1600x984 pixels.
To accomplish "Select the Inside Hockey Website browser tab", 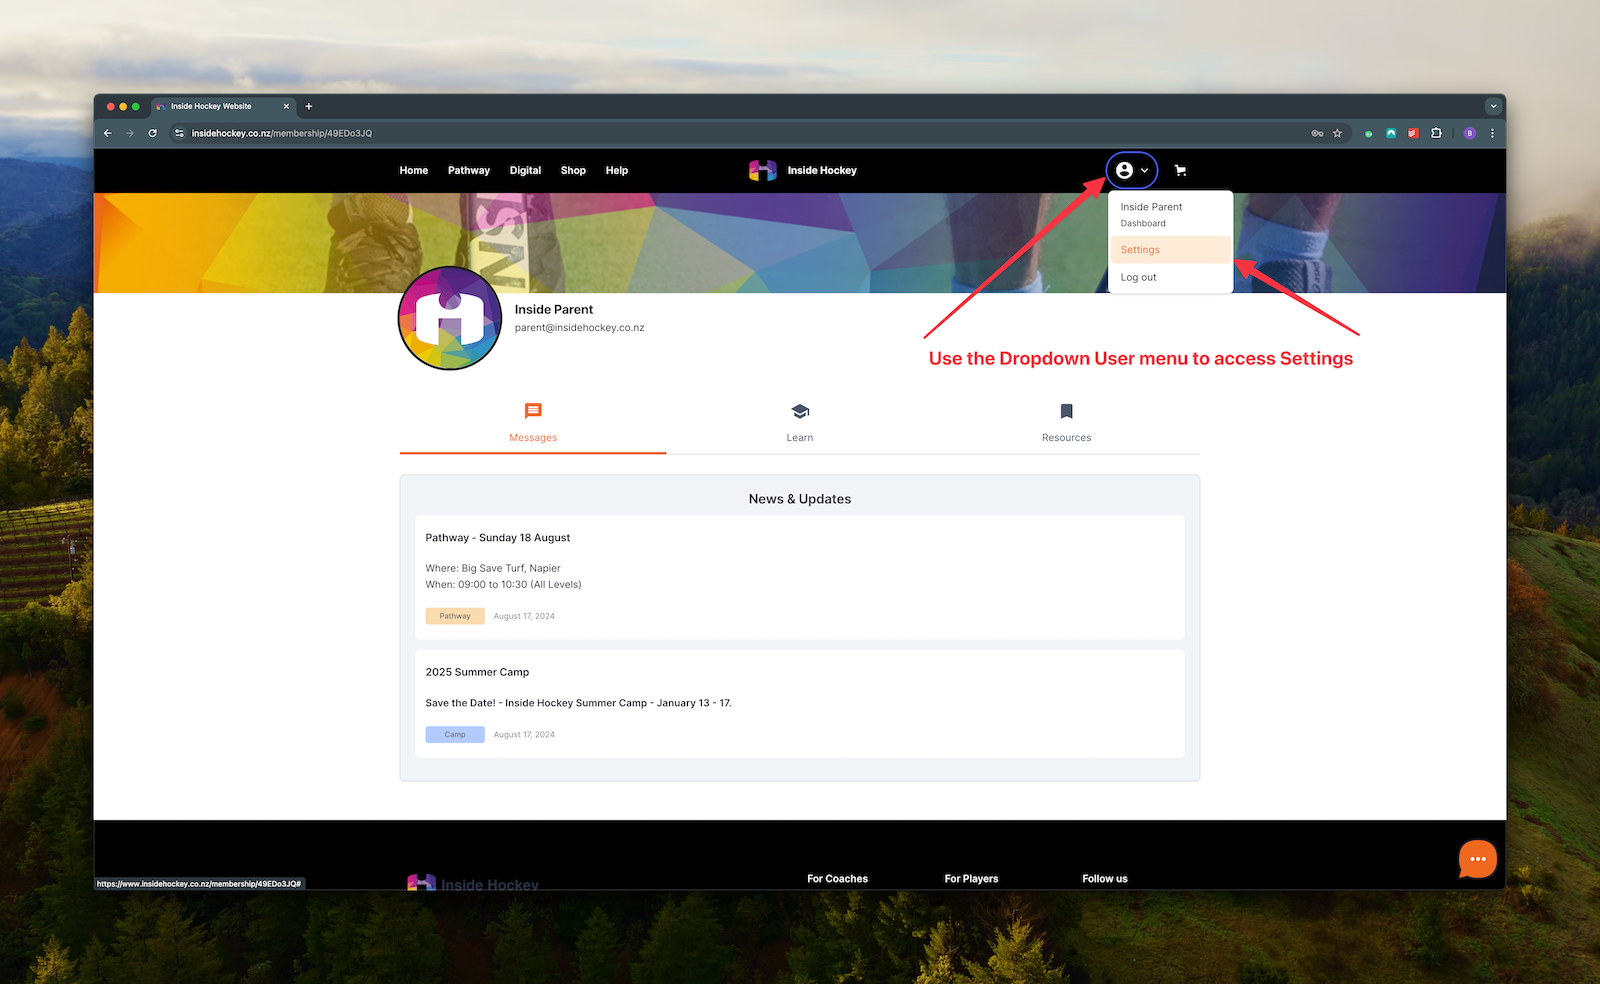I will 223,106.
